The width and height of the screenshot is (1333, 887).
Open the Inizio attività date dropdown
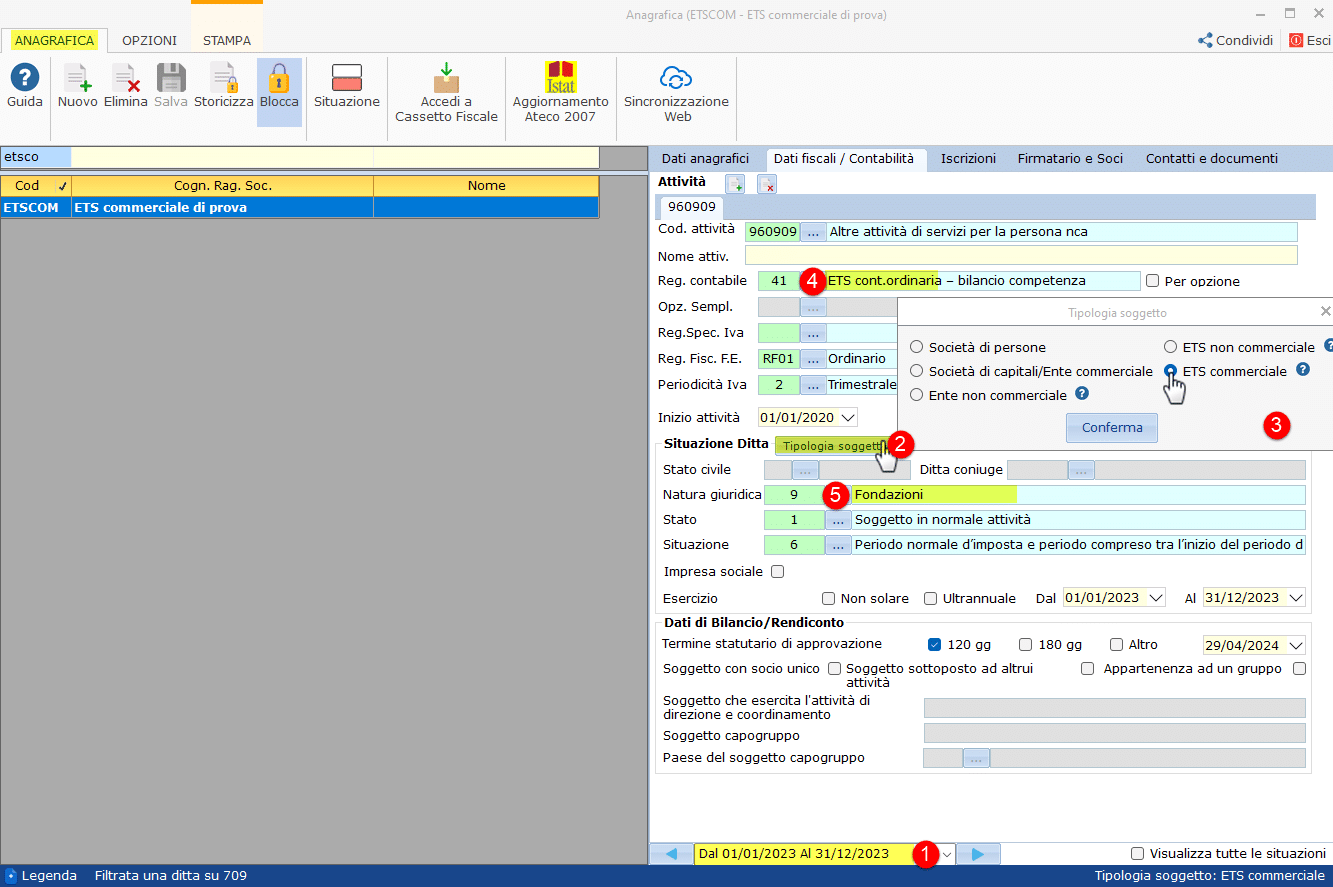pyautogui.click(x=849, y=418)
